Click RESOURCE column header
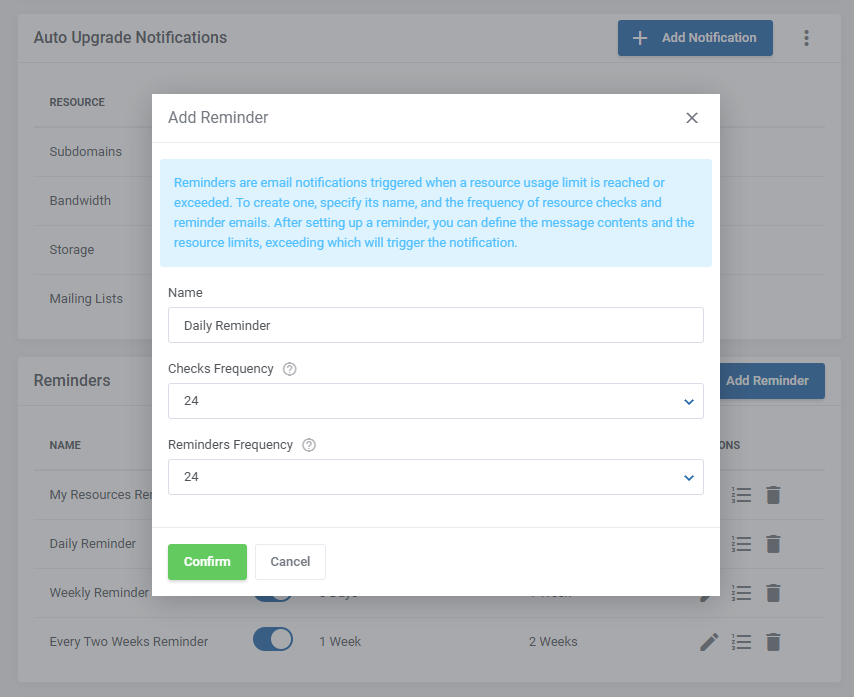Screen dimensions: 854x697 [77, 102]
